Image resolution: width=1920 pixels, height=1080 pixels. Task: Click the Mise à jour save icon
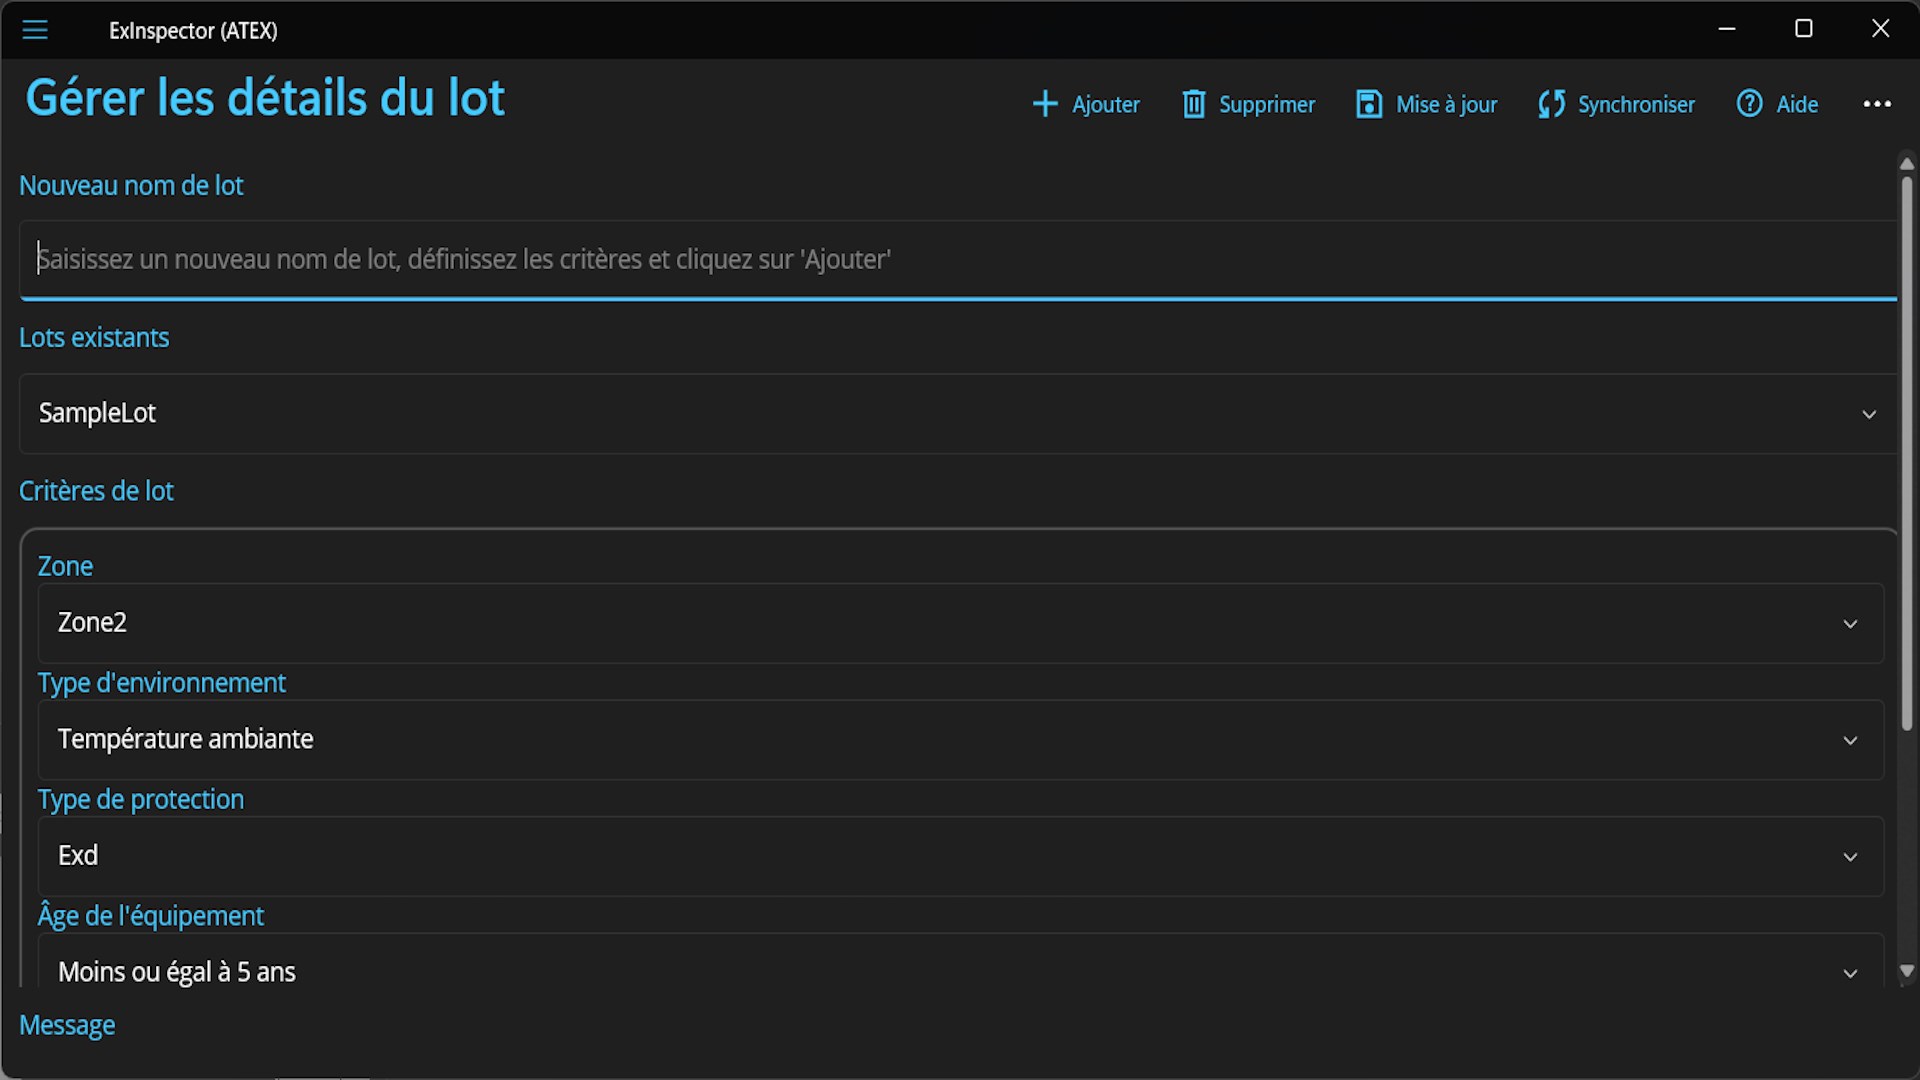(1368, 104)
